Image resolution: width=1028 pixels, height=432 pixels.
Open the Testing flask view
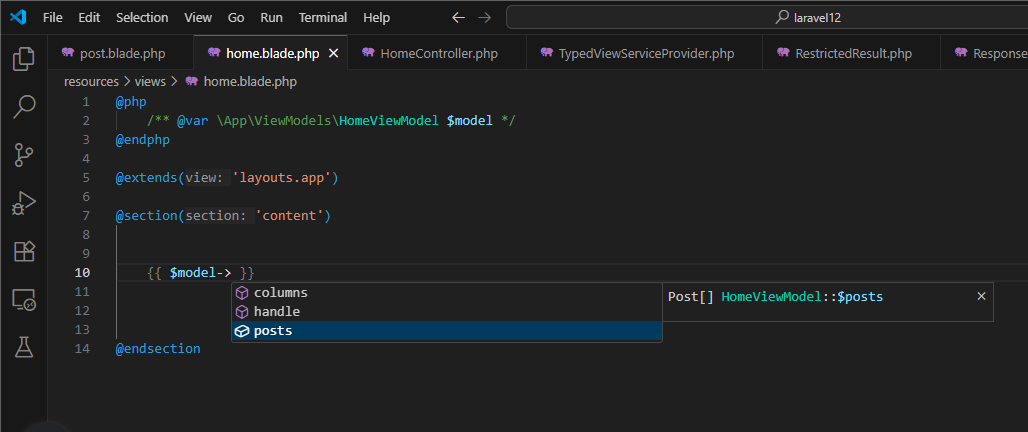pos(24,347)
